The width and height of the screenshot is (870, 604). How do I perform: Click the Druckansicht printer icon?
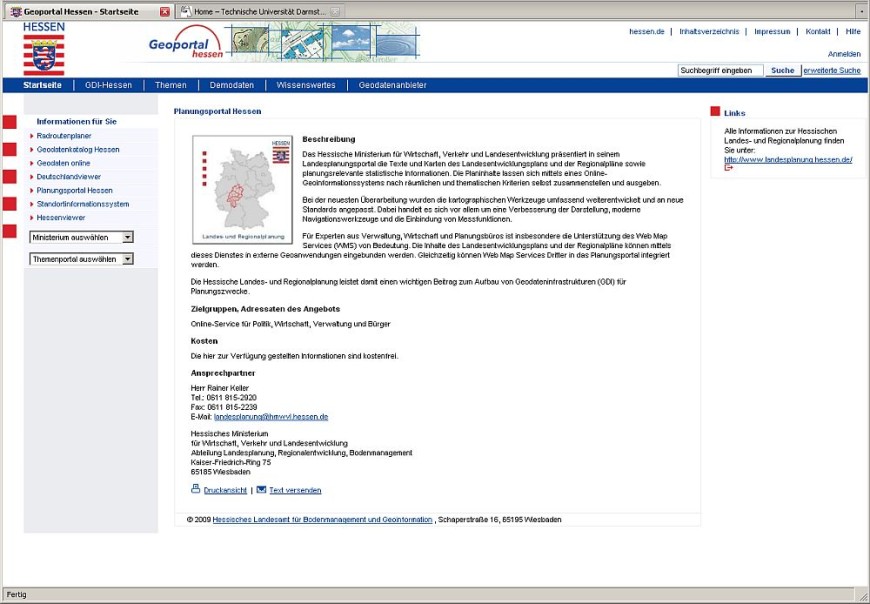pos(195,489)
